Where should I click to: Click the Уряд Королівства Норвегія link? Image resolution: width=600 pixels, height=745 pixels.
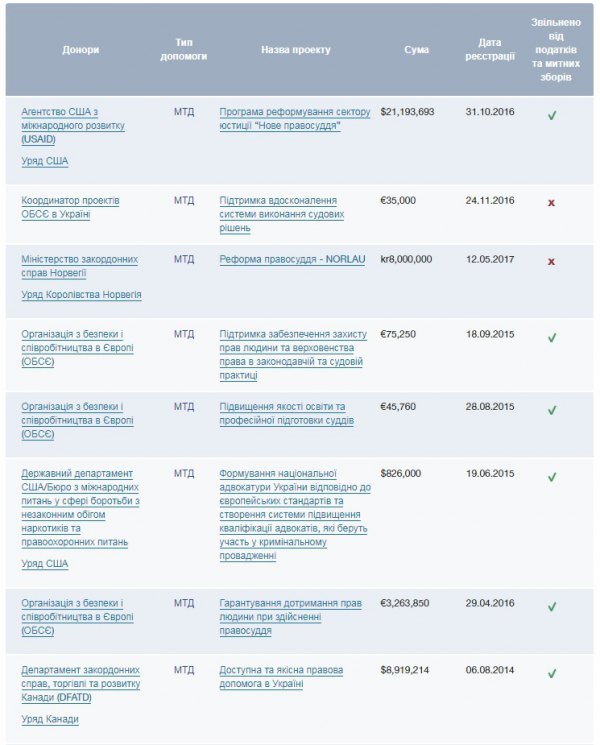pyautogui.click(x=81, y=295)
